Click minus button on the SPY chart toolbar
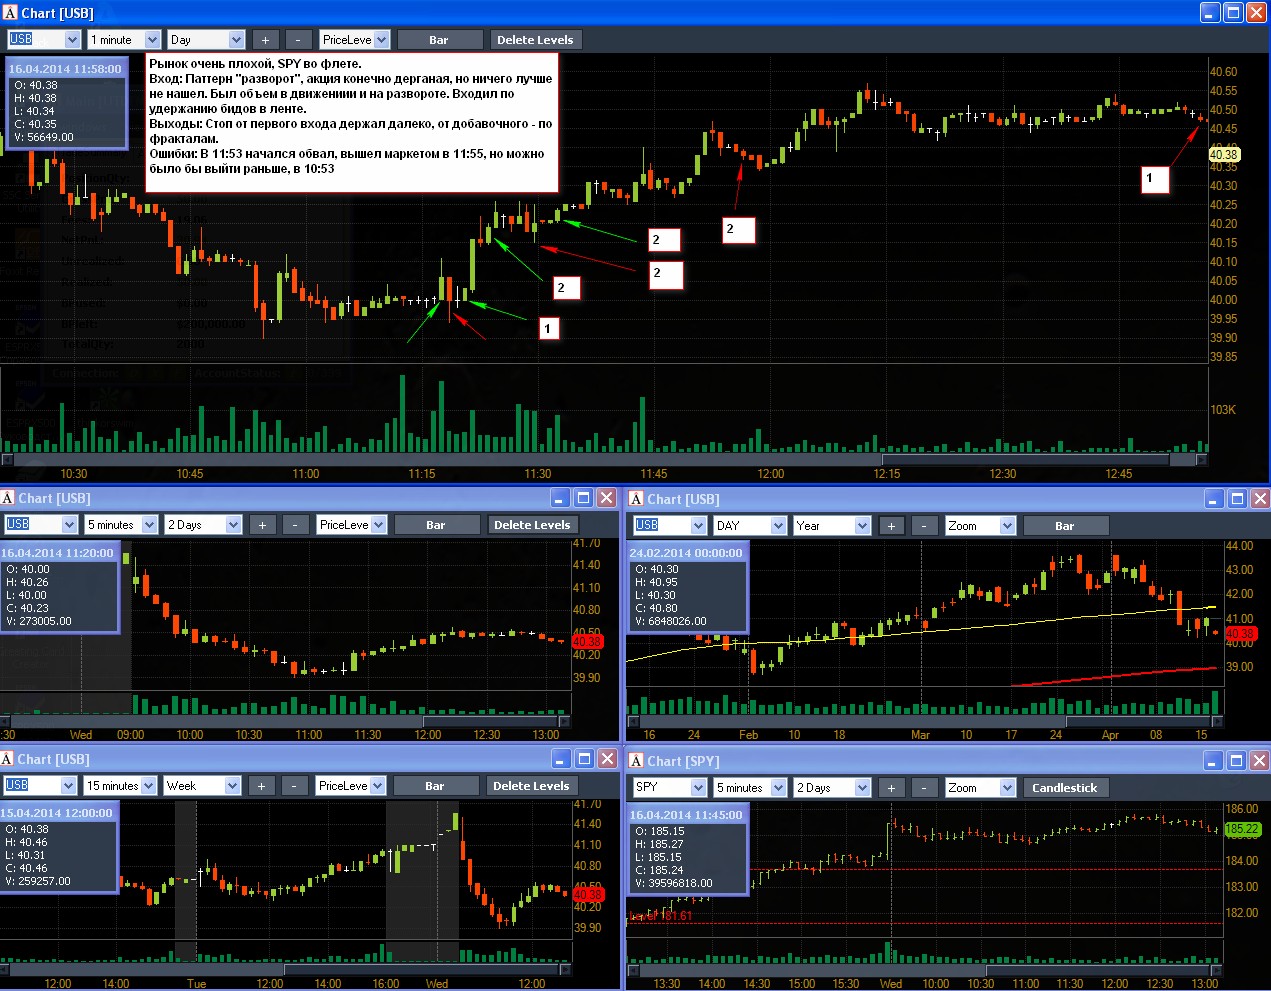The height and width of the screenshot is (991, 1271). 924,788
